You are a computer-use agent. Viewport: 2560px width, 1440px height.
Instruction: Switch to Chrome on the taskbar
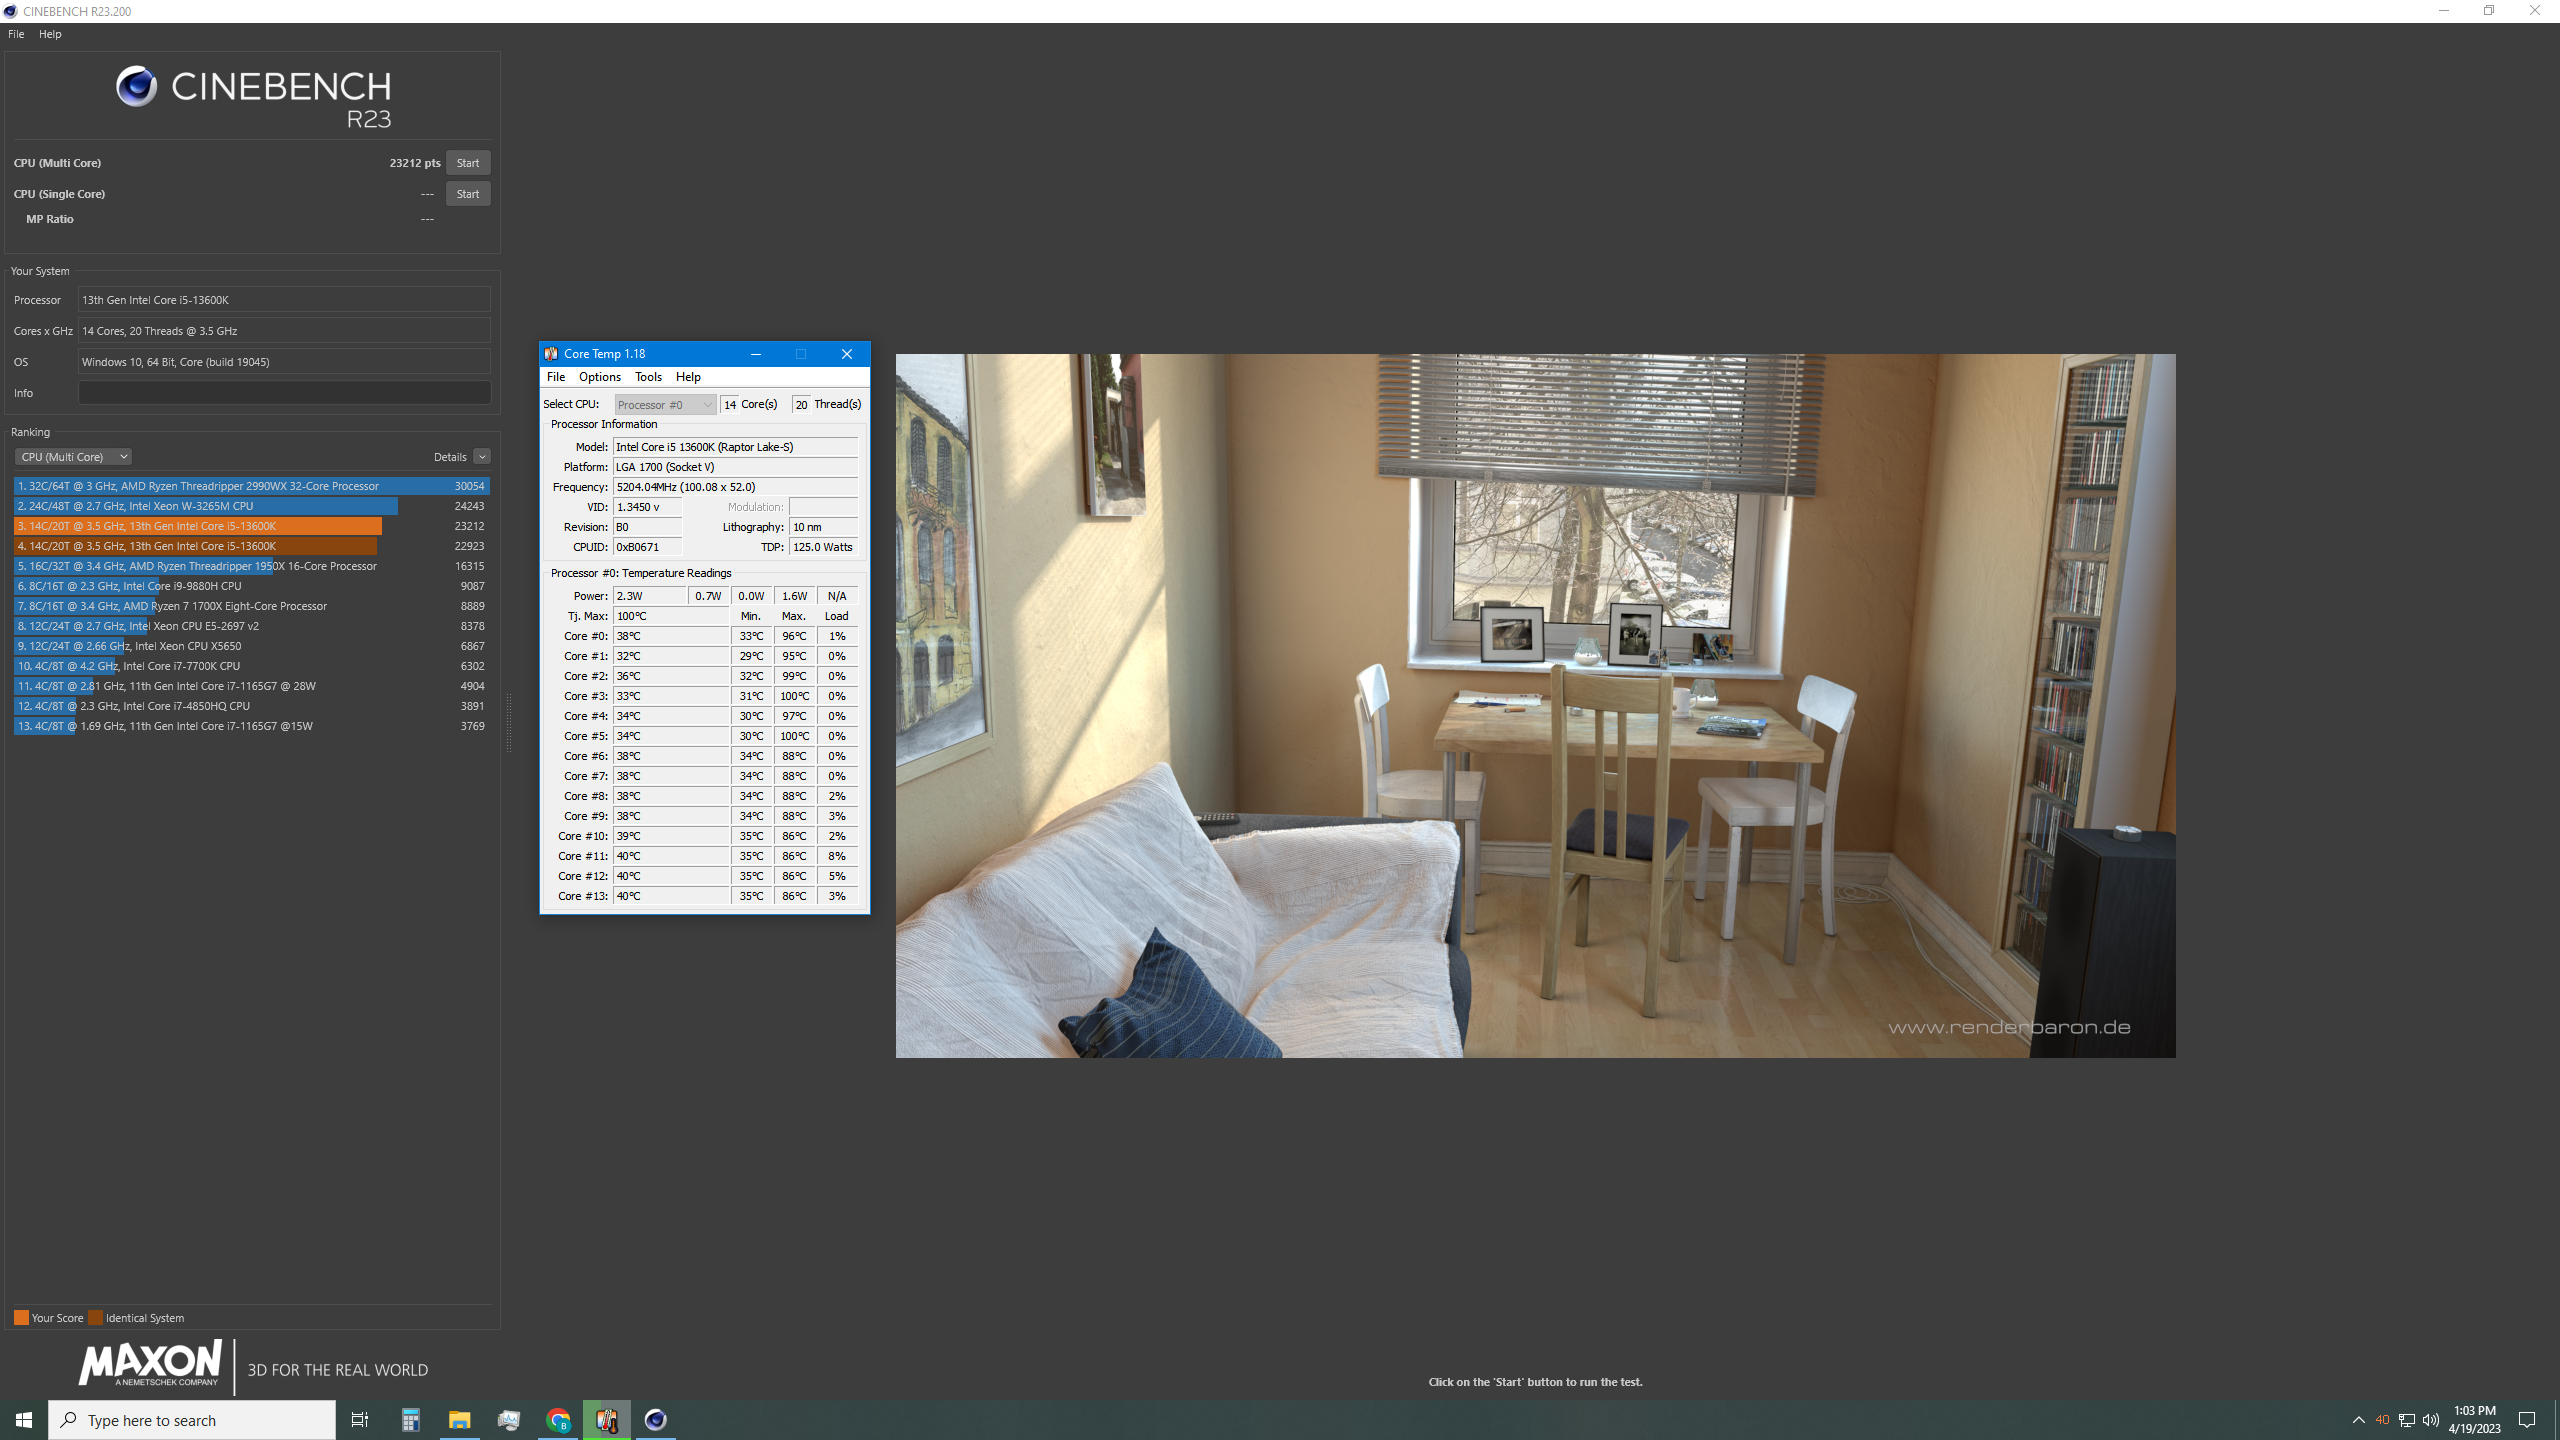[x=558, y=1420]
